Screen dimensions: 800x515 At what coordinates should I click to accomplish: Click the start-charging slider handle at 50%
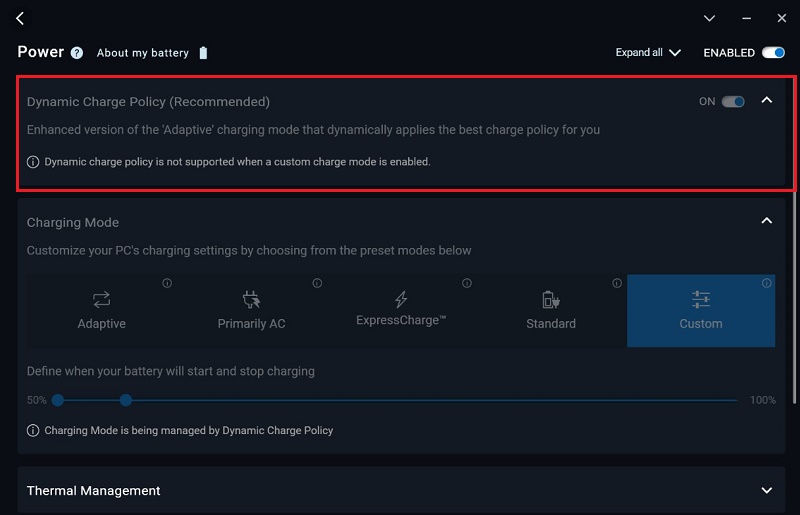click(x=58, y=400)
